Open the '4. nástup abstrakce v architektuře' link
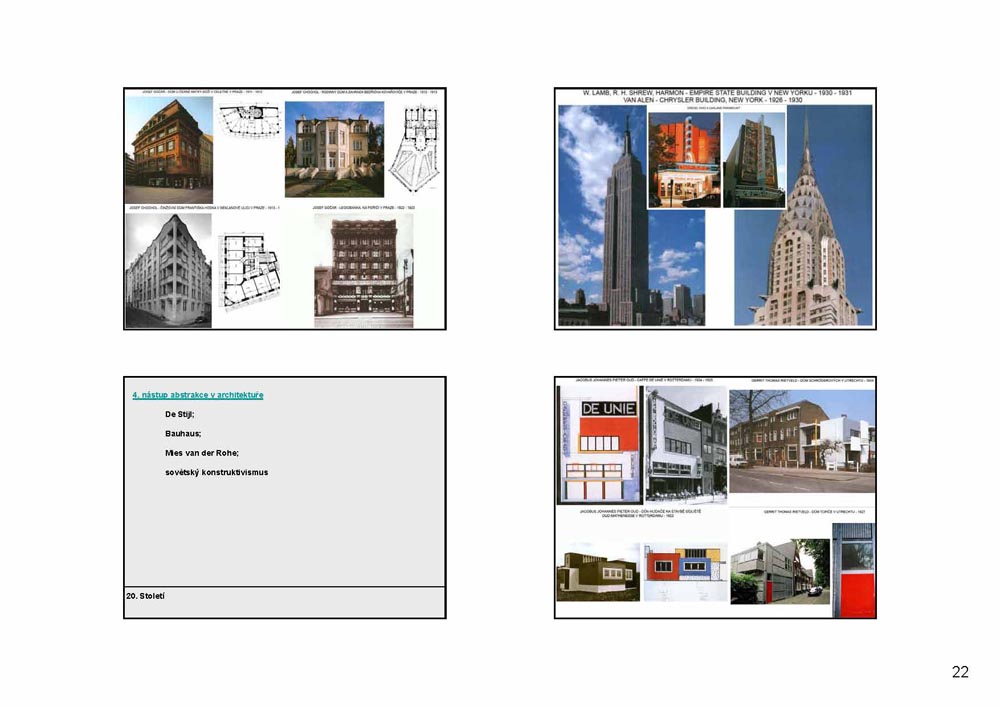This screenshot has width=1000, height=707. (198, 395)
